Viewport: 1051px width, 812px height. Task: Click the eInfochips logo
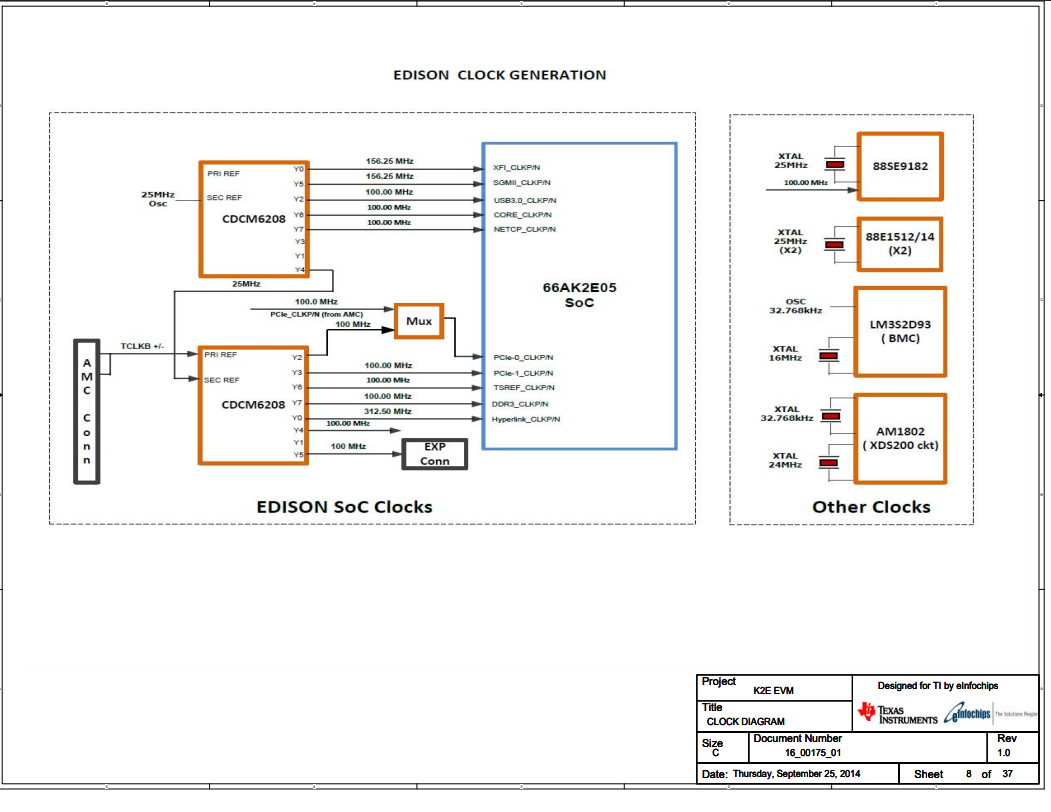[967, 713]
